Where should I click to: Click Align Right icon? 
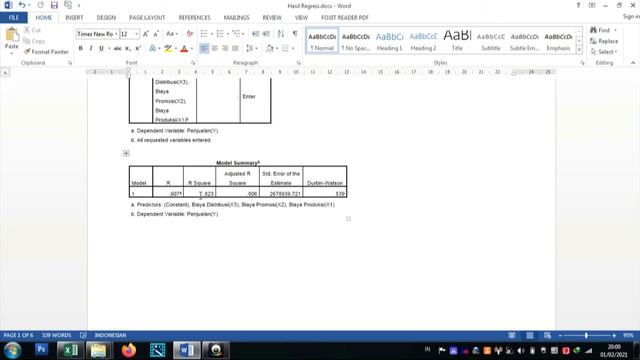[225, 49]
